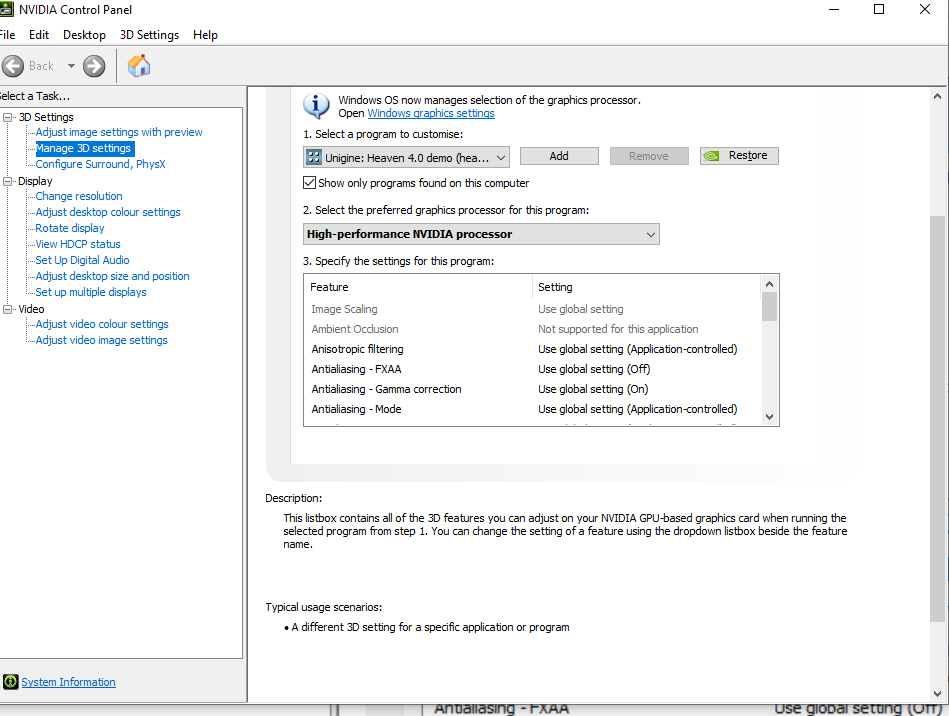Click the NVIDIA Control Panel title icon
Screen dimensions: 949x716
pyautogui.click(x=6, y=10)
